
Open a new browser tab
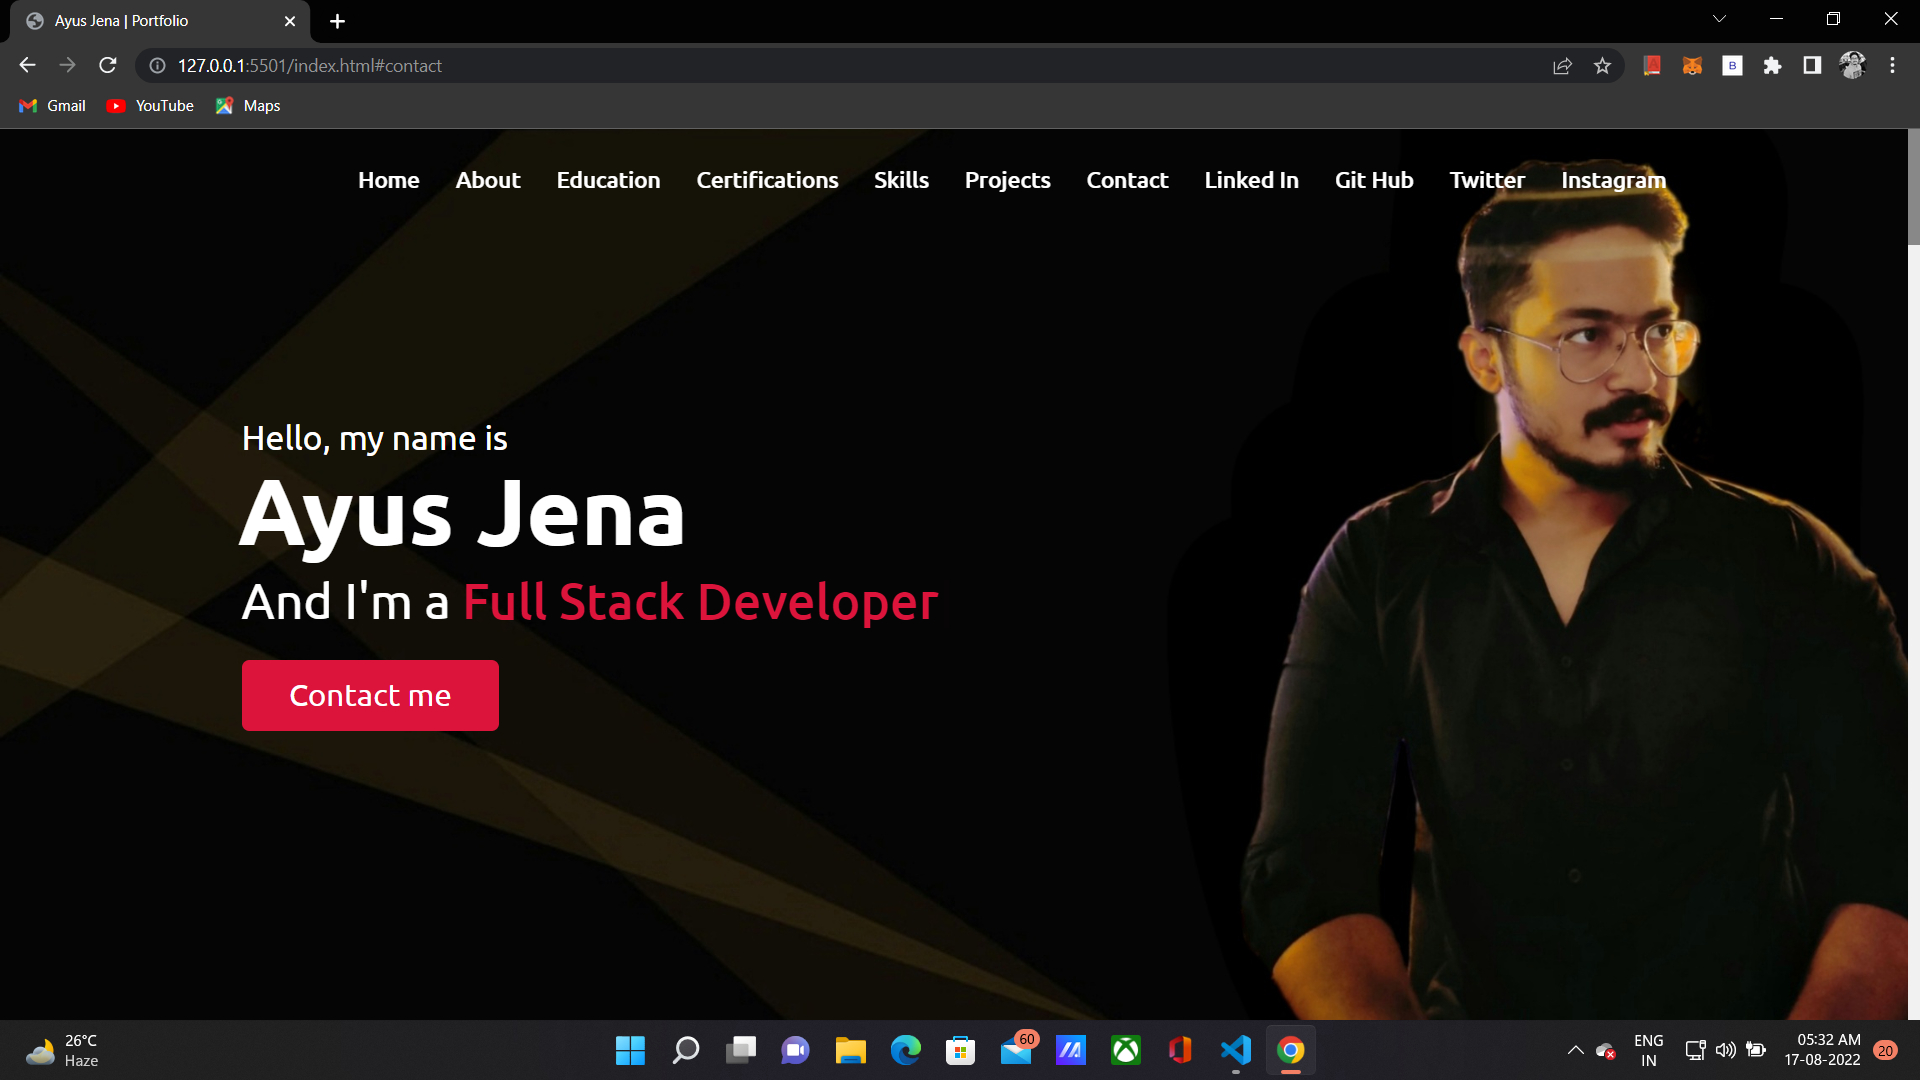[337, 21]
